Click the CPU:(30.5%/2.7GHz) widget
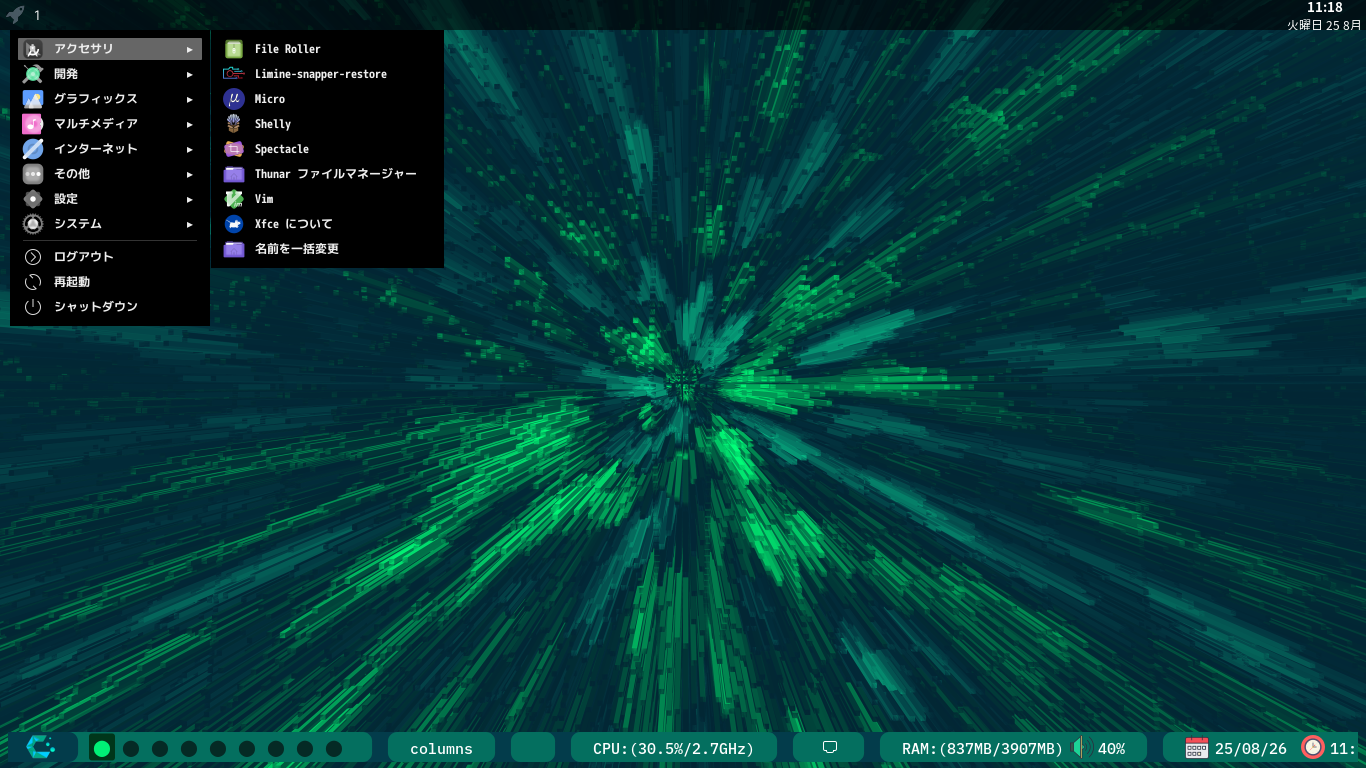Screen dimensions: 1366x768 [x=673, y=748]
